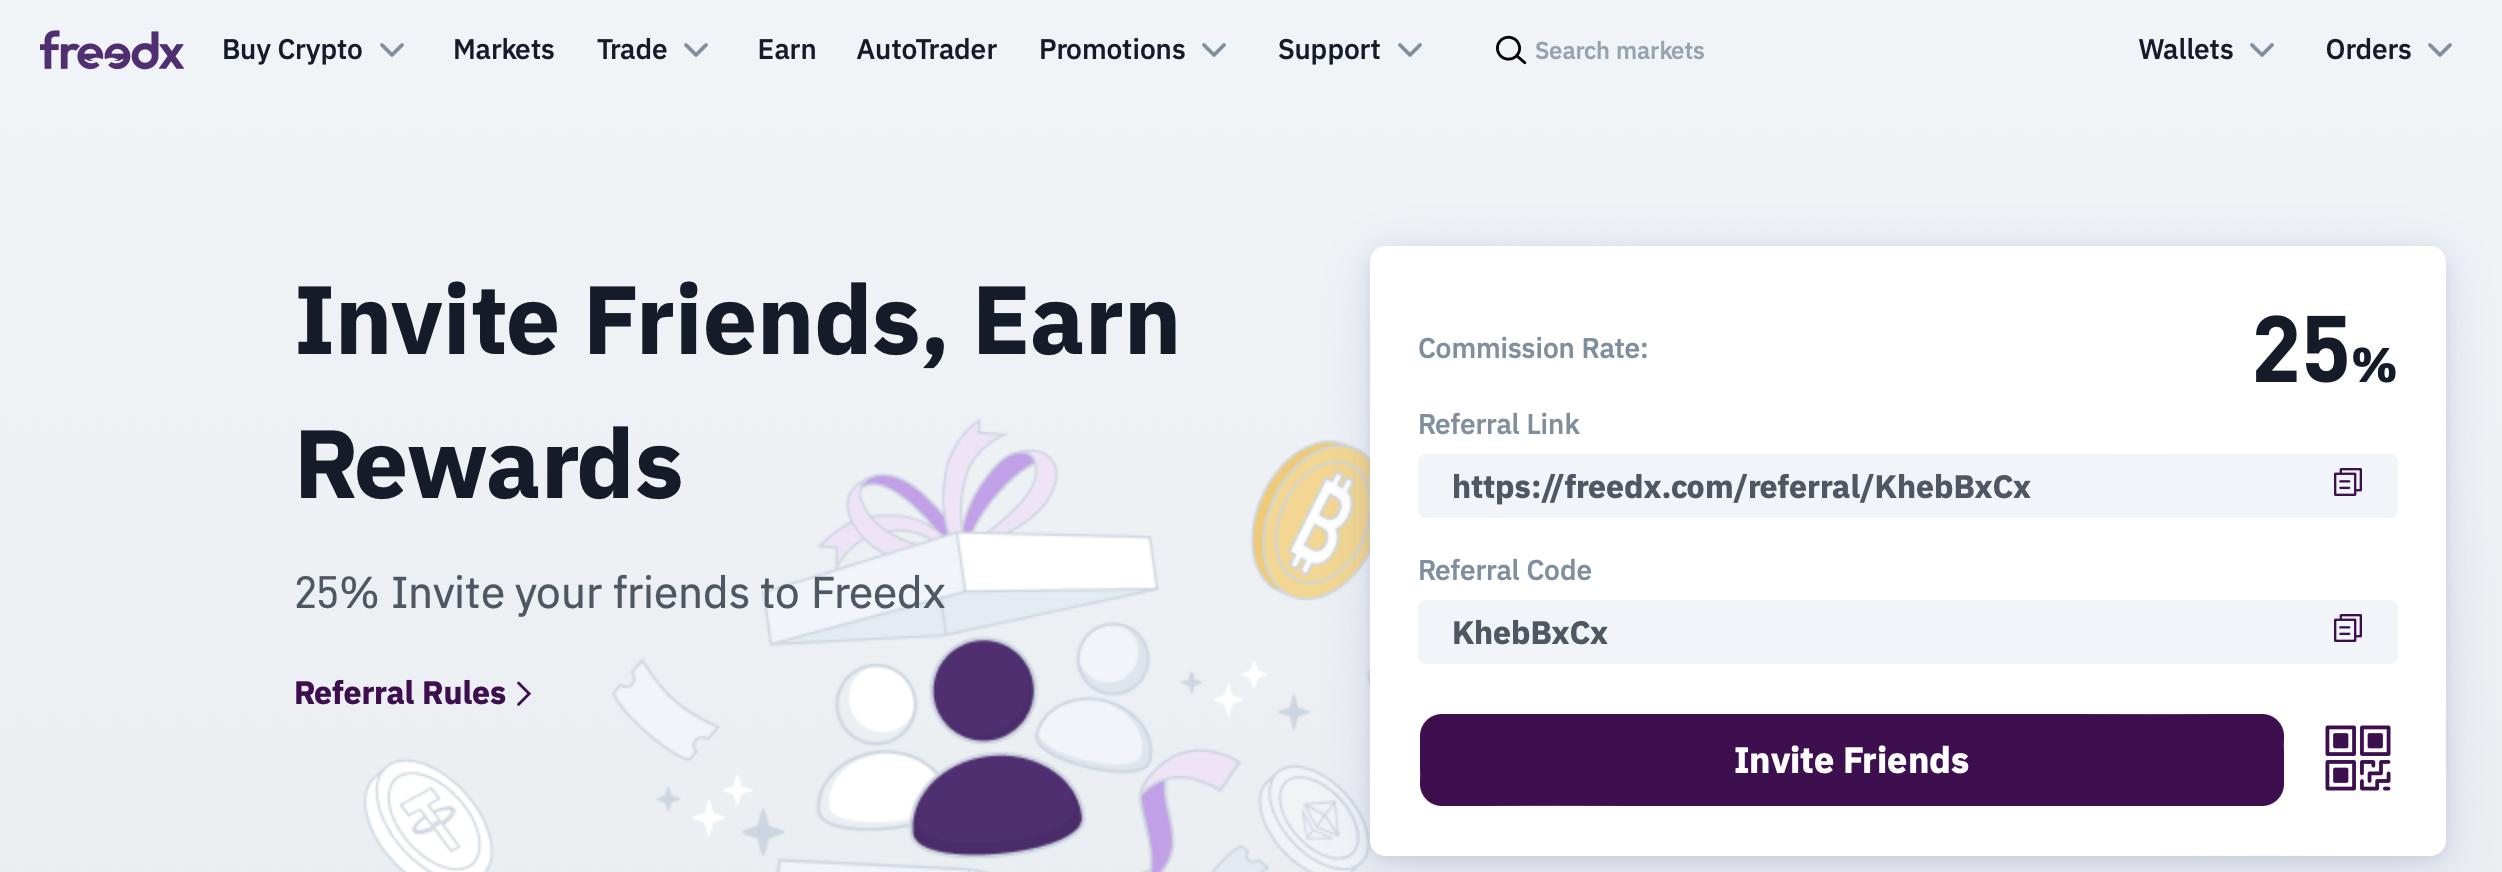Open the Referral Rules link
Viewport: 2502px width, 872px height.
[400, 693]
